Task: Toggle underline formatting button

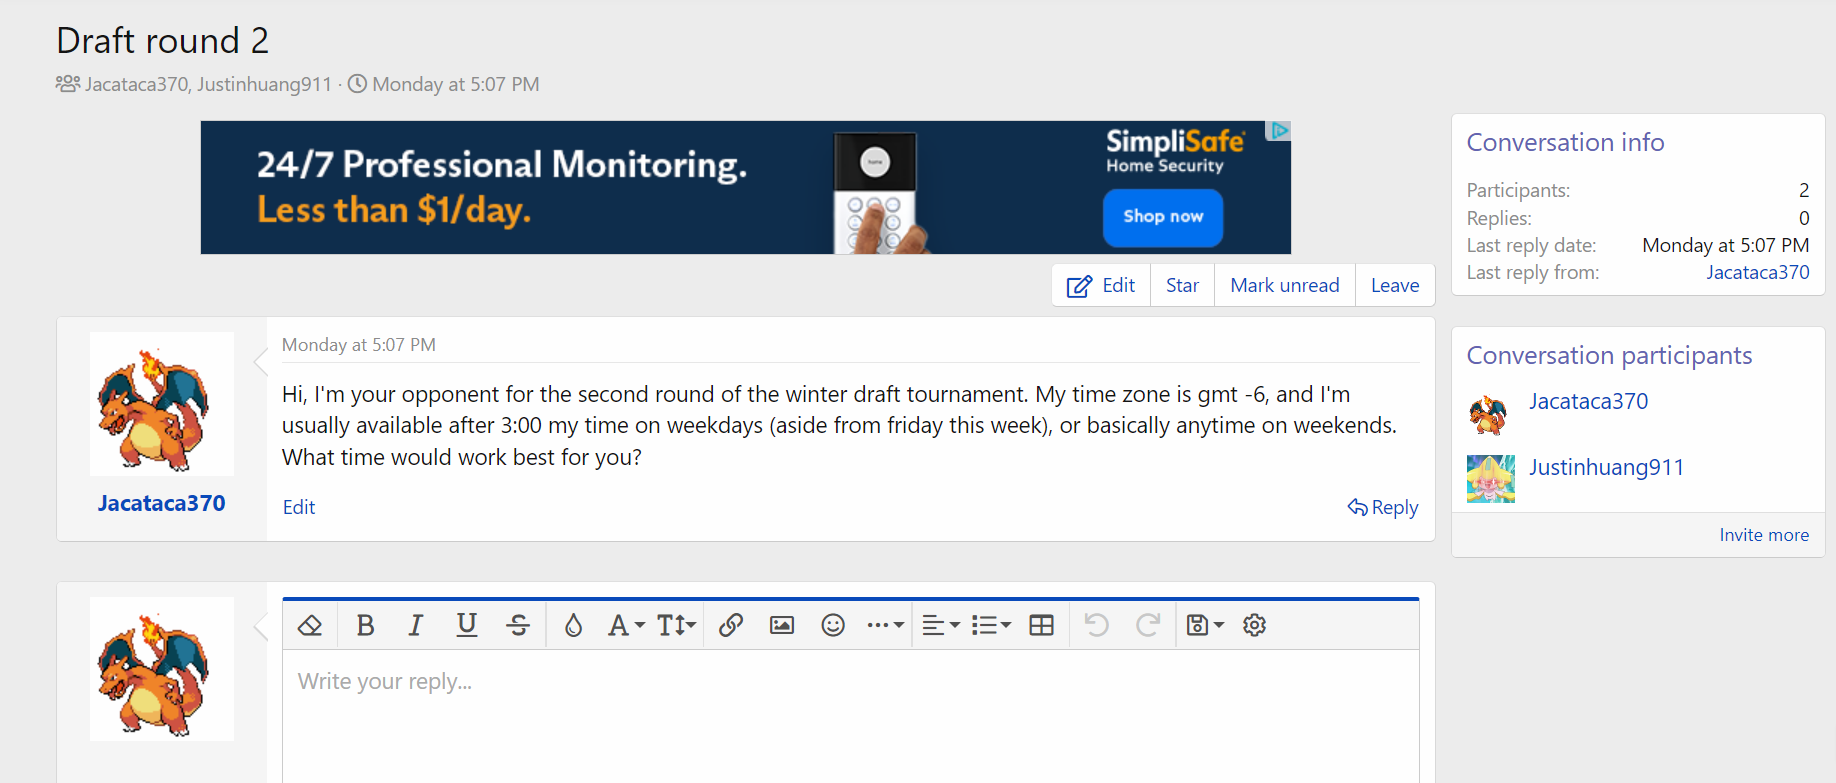Action: tap(466, 625)
